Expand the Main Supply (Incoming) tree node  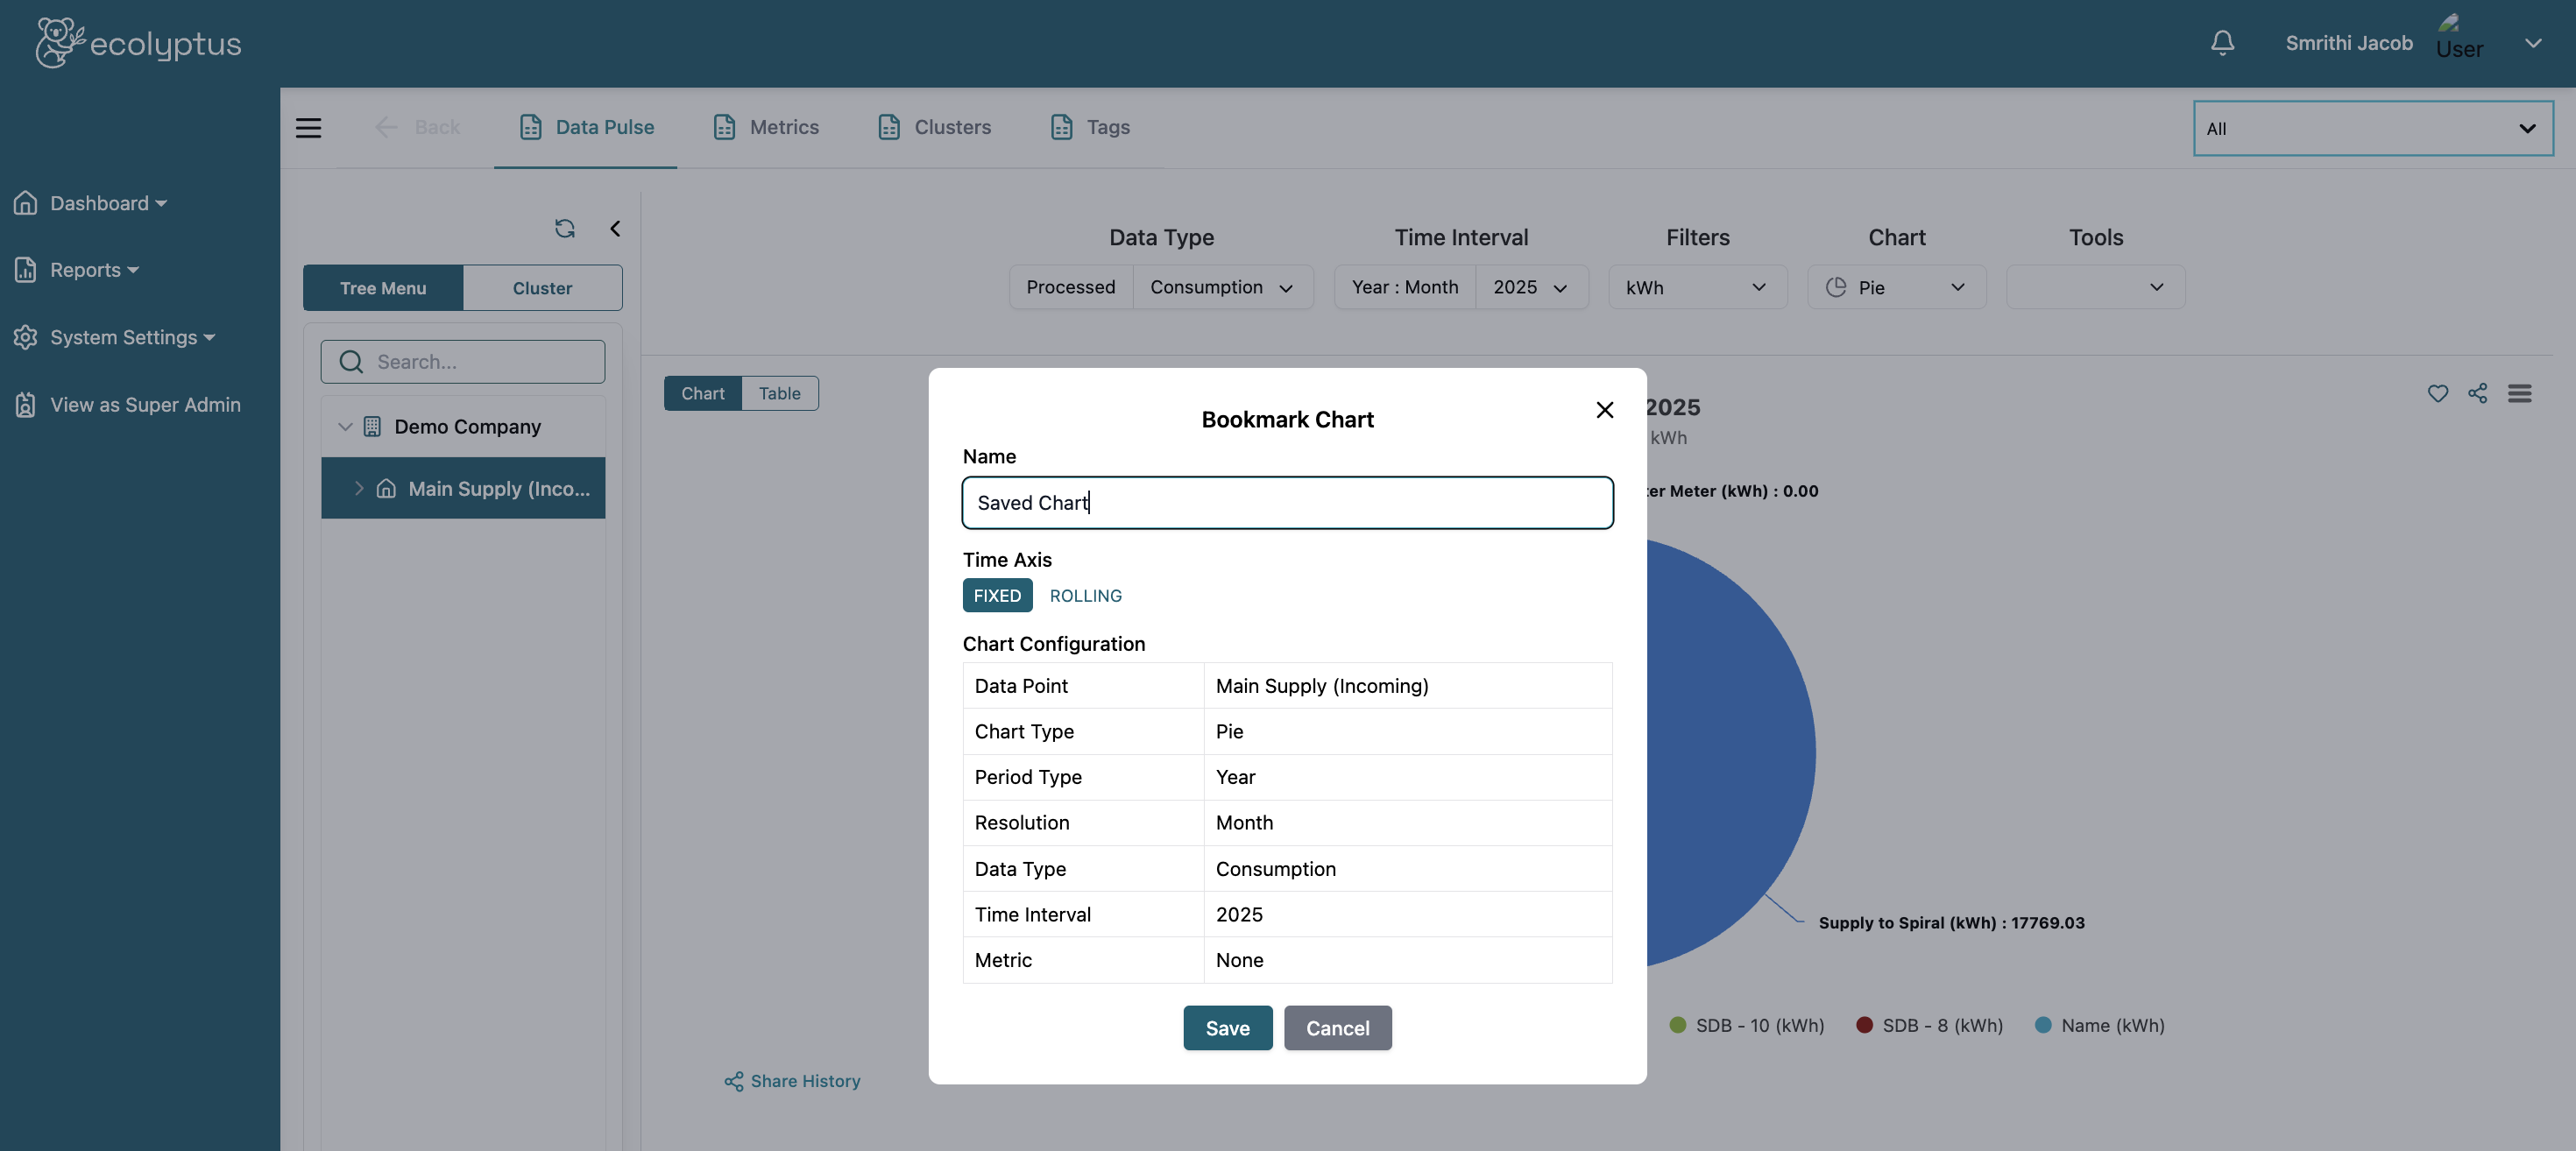[x=359, y=488]
